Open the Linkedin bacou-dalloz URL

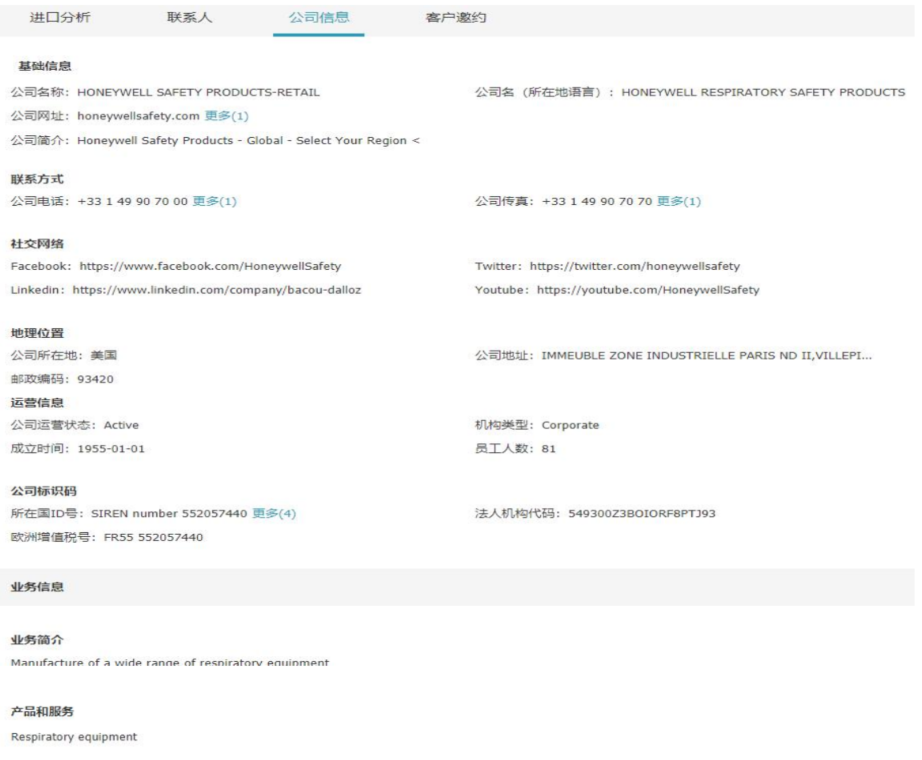(x=216, y=290)
